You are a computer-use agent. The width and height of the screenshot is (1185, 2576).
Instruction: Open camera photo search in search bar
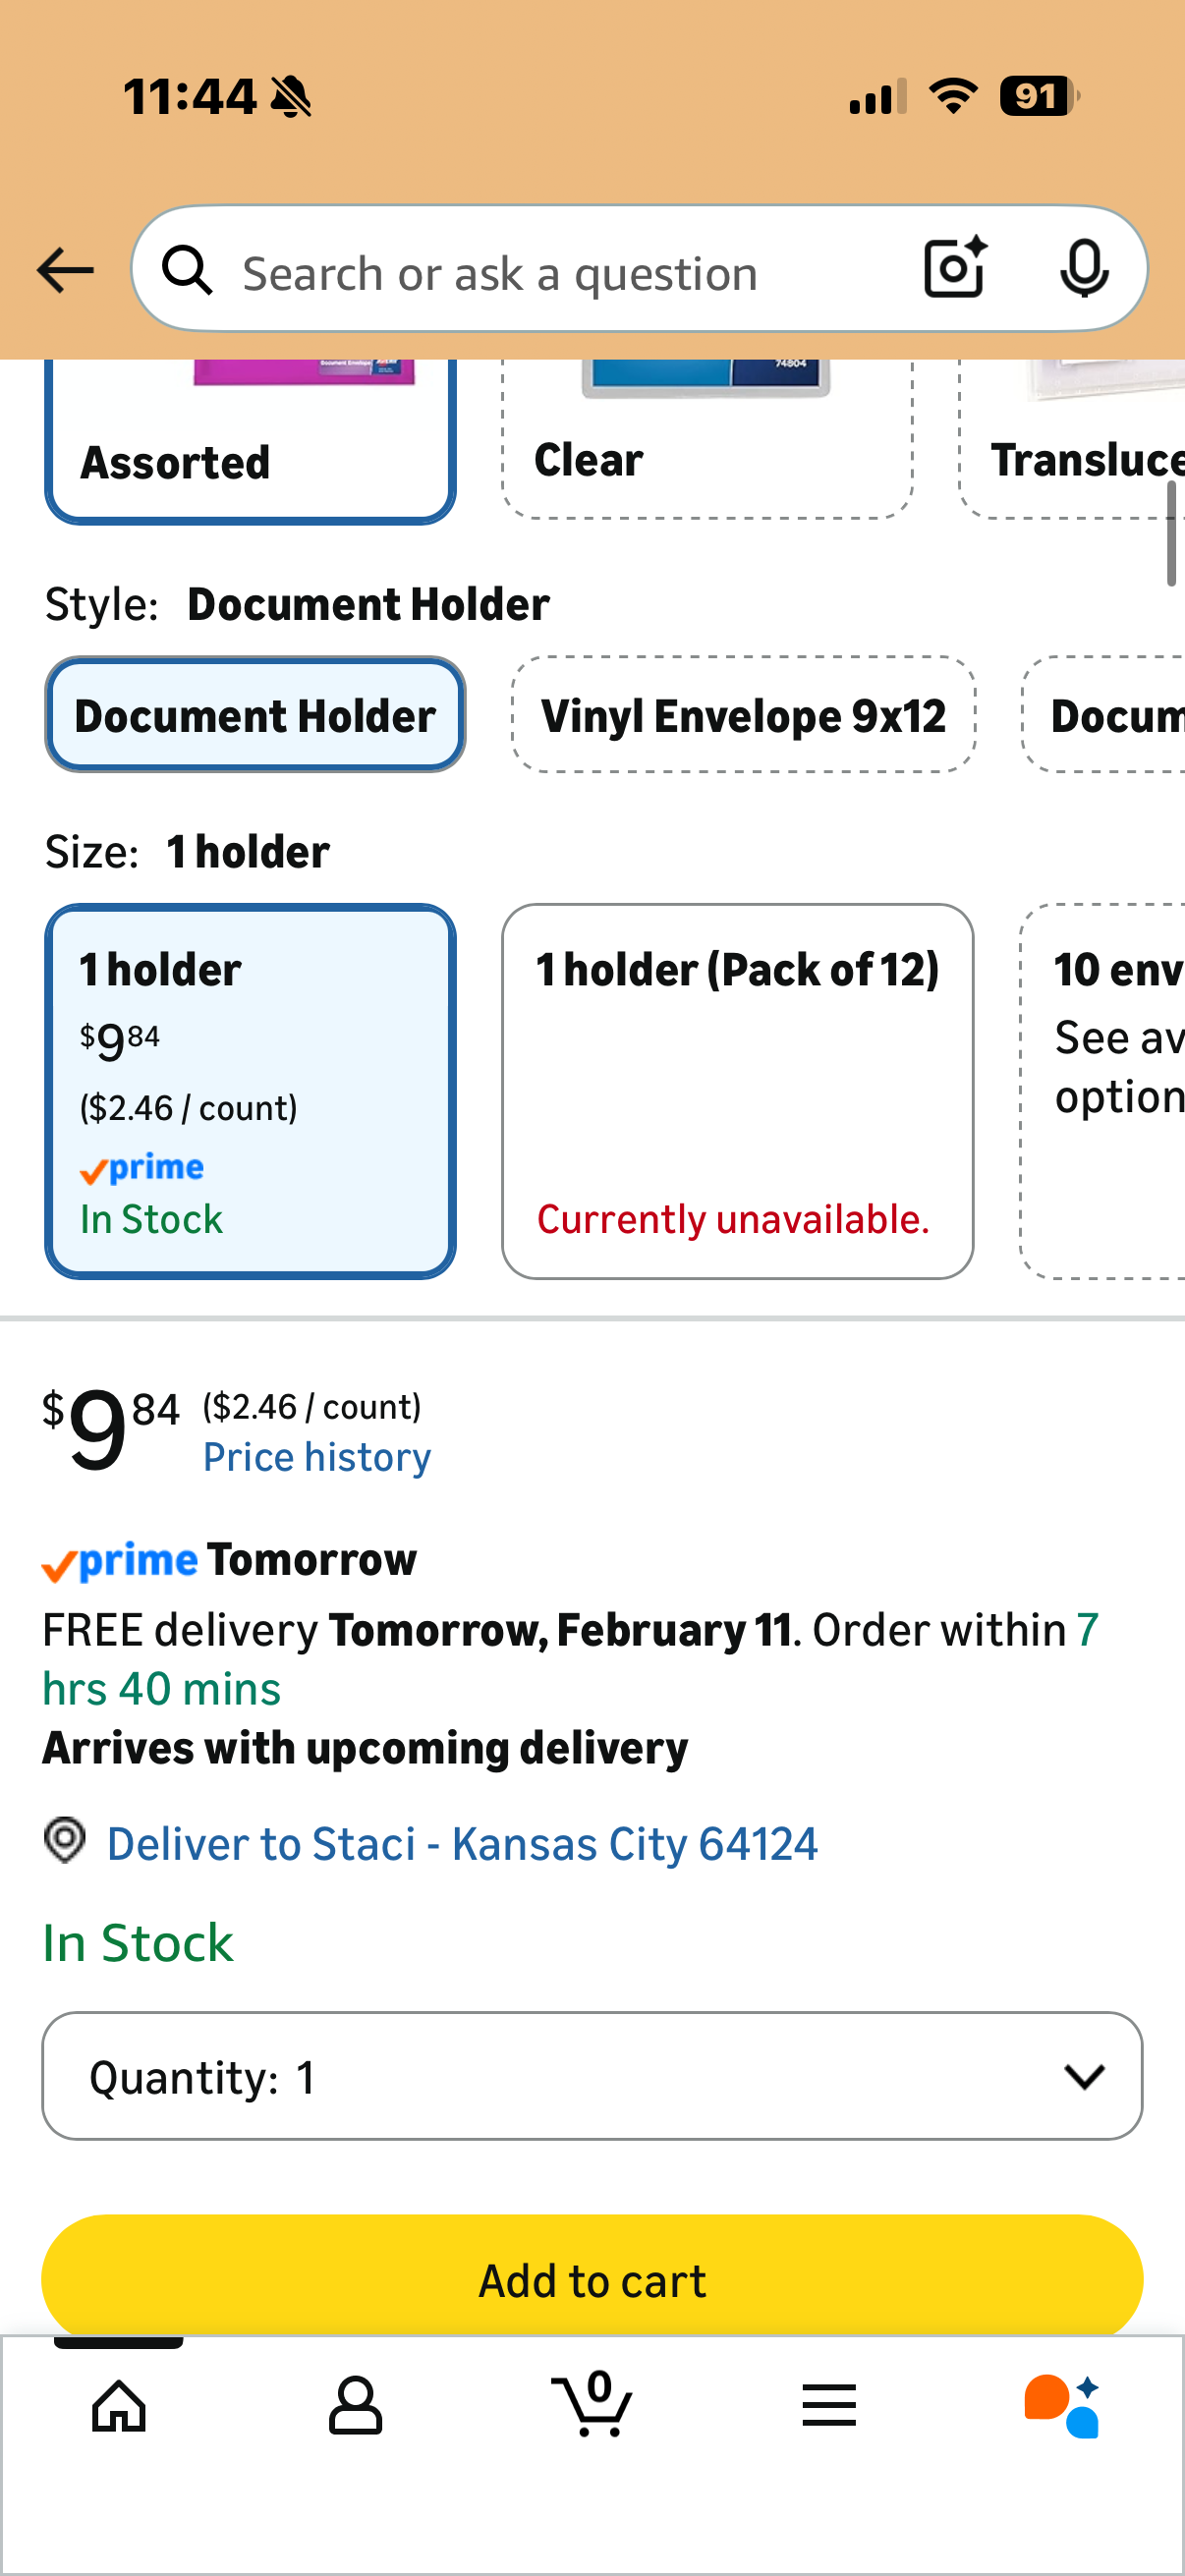pos(952,268)
